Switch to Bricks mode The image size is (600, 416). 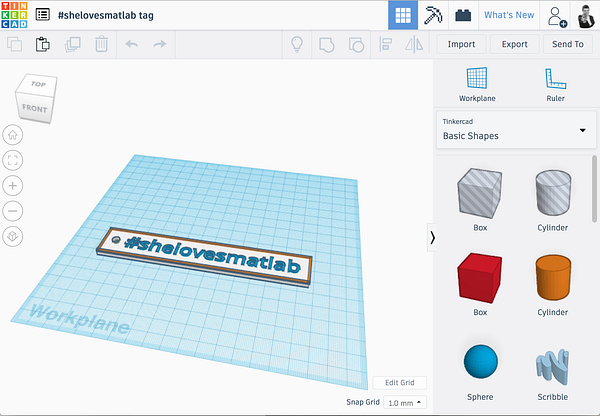click(x=463, y=15)
